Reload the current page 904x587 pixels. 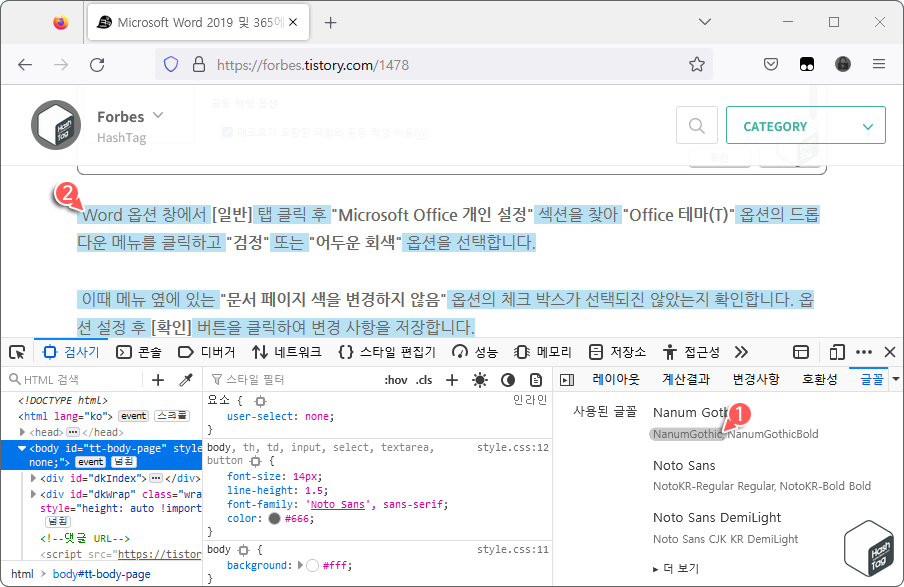pyautogui.click(x=97, y=65)
